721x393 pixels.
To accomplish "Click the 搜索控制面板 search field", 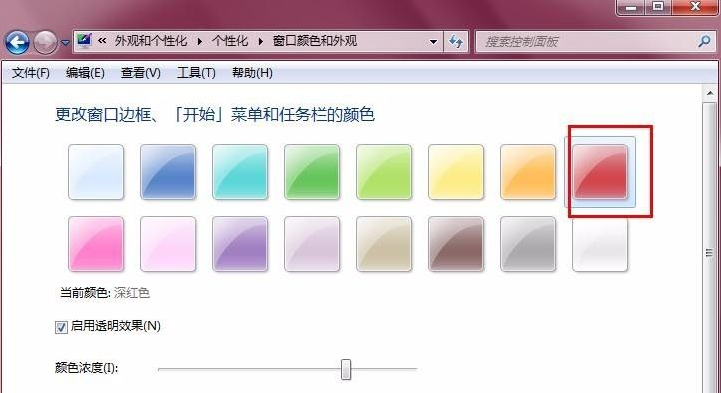I will [x=586, y=42].
